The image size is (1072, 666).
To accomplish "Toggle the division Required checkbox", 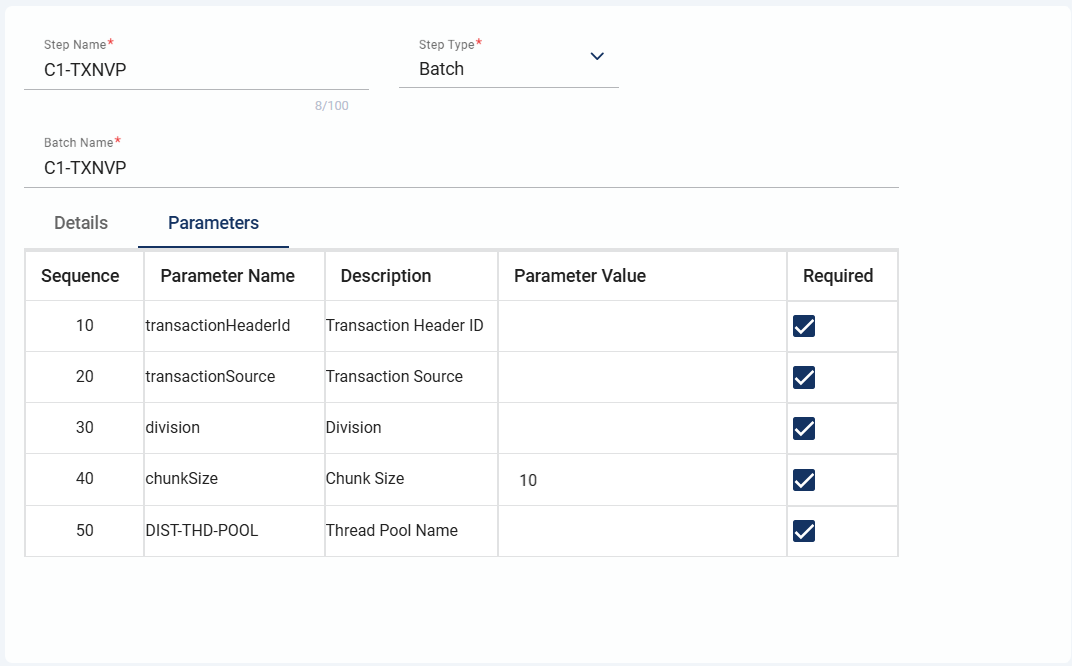I will click(804, 428).
